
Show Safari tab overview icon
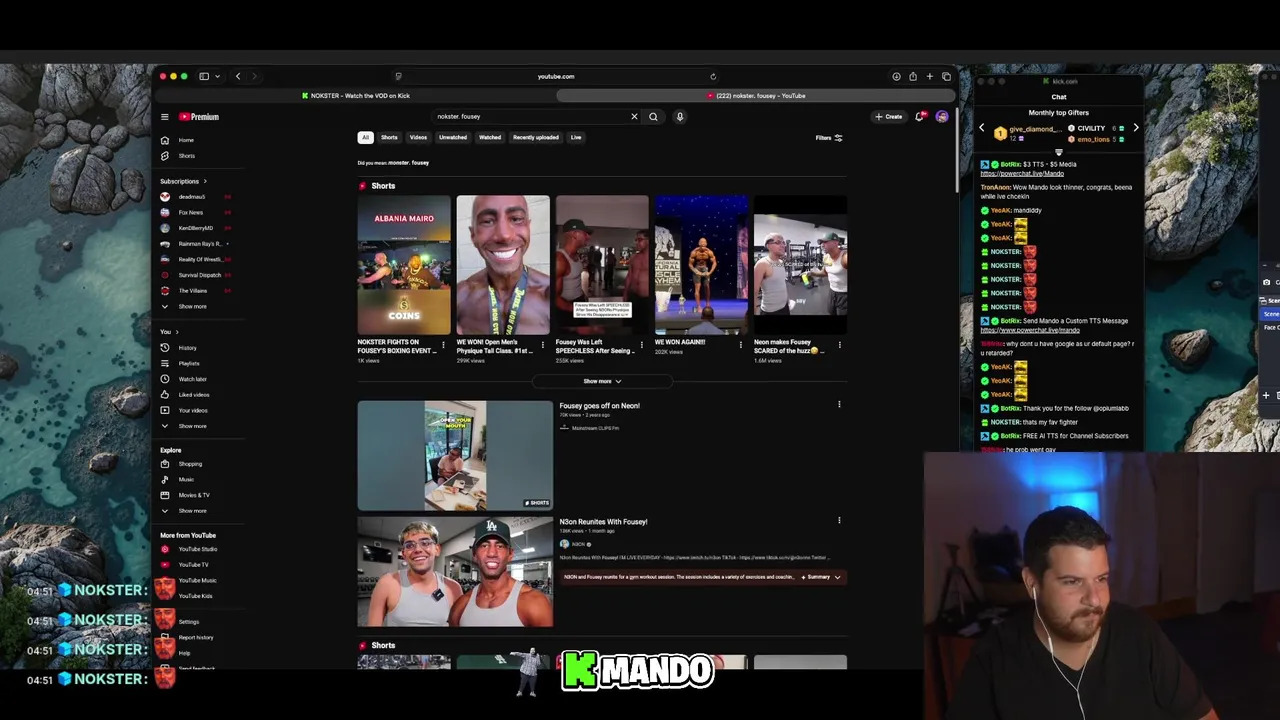click(x=946, y=76)
